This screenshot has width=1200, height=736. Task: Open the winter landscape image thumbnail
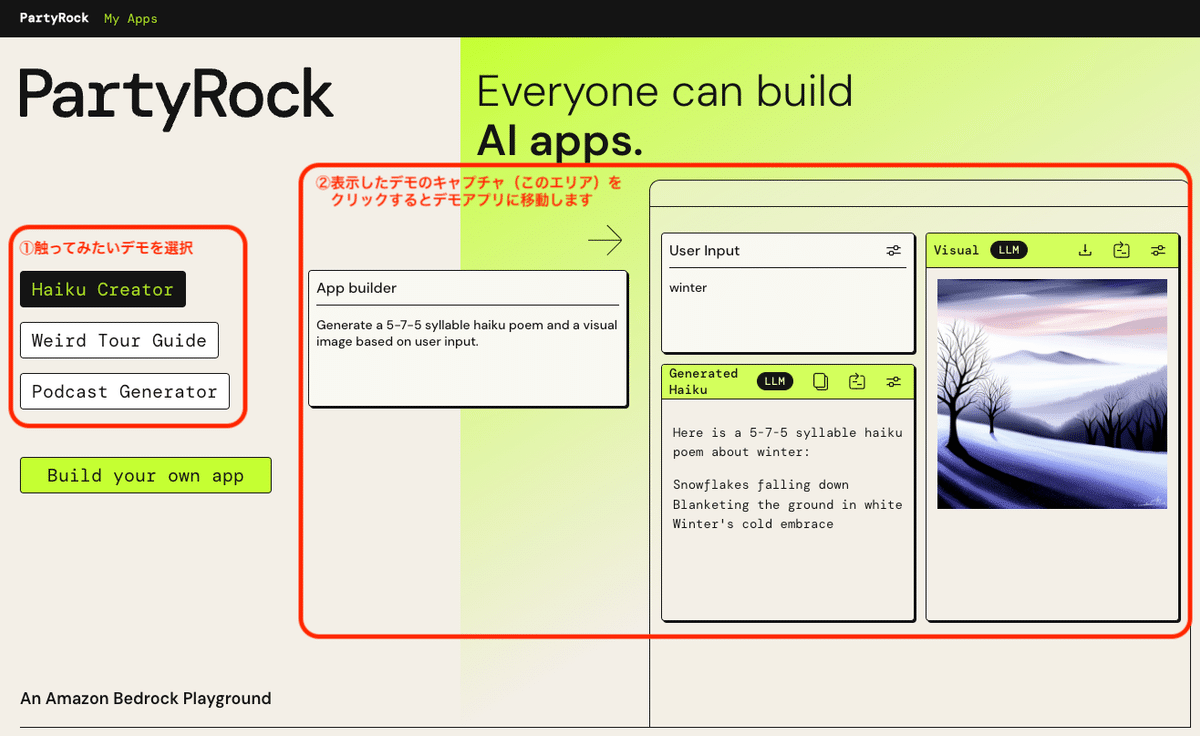click(x=1052, y=394)
